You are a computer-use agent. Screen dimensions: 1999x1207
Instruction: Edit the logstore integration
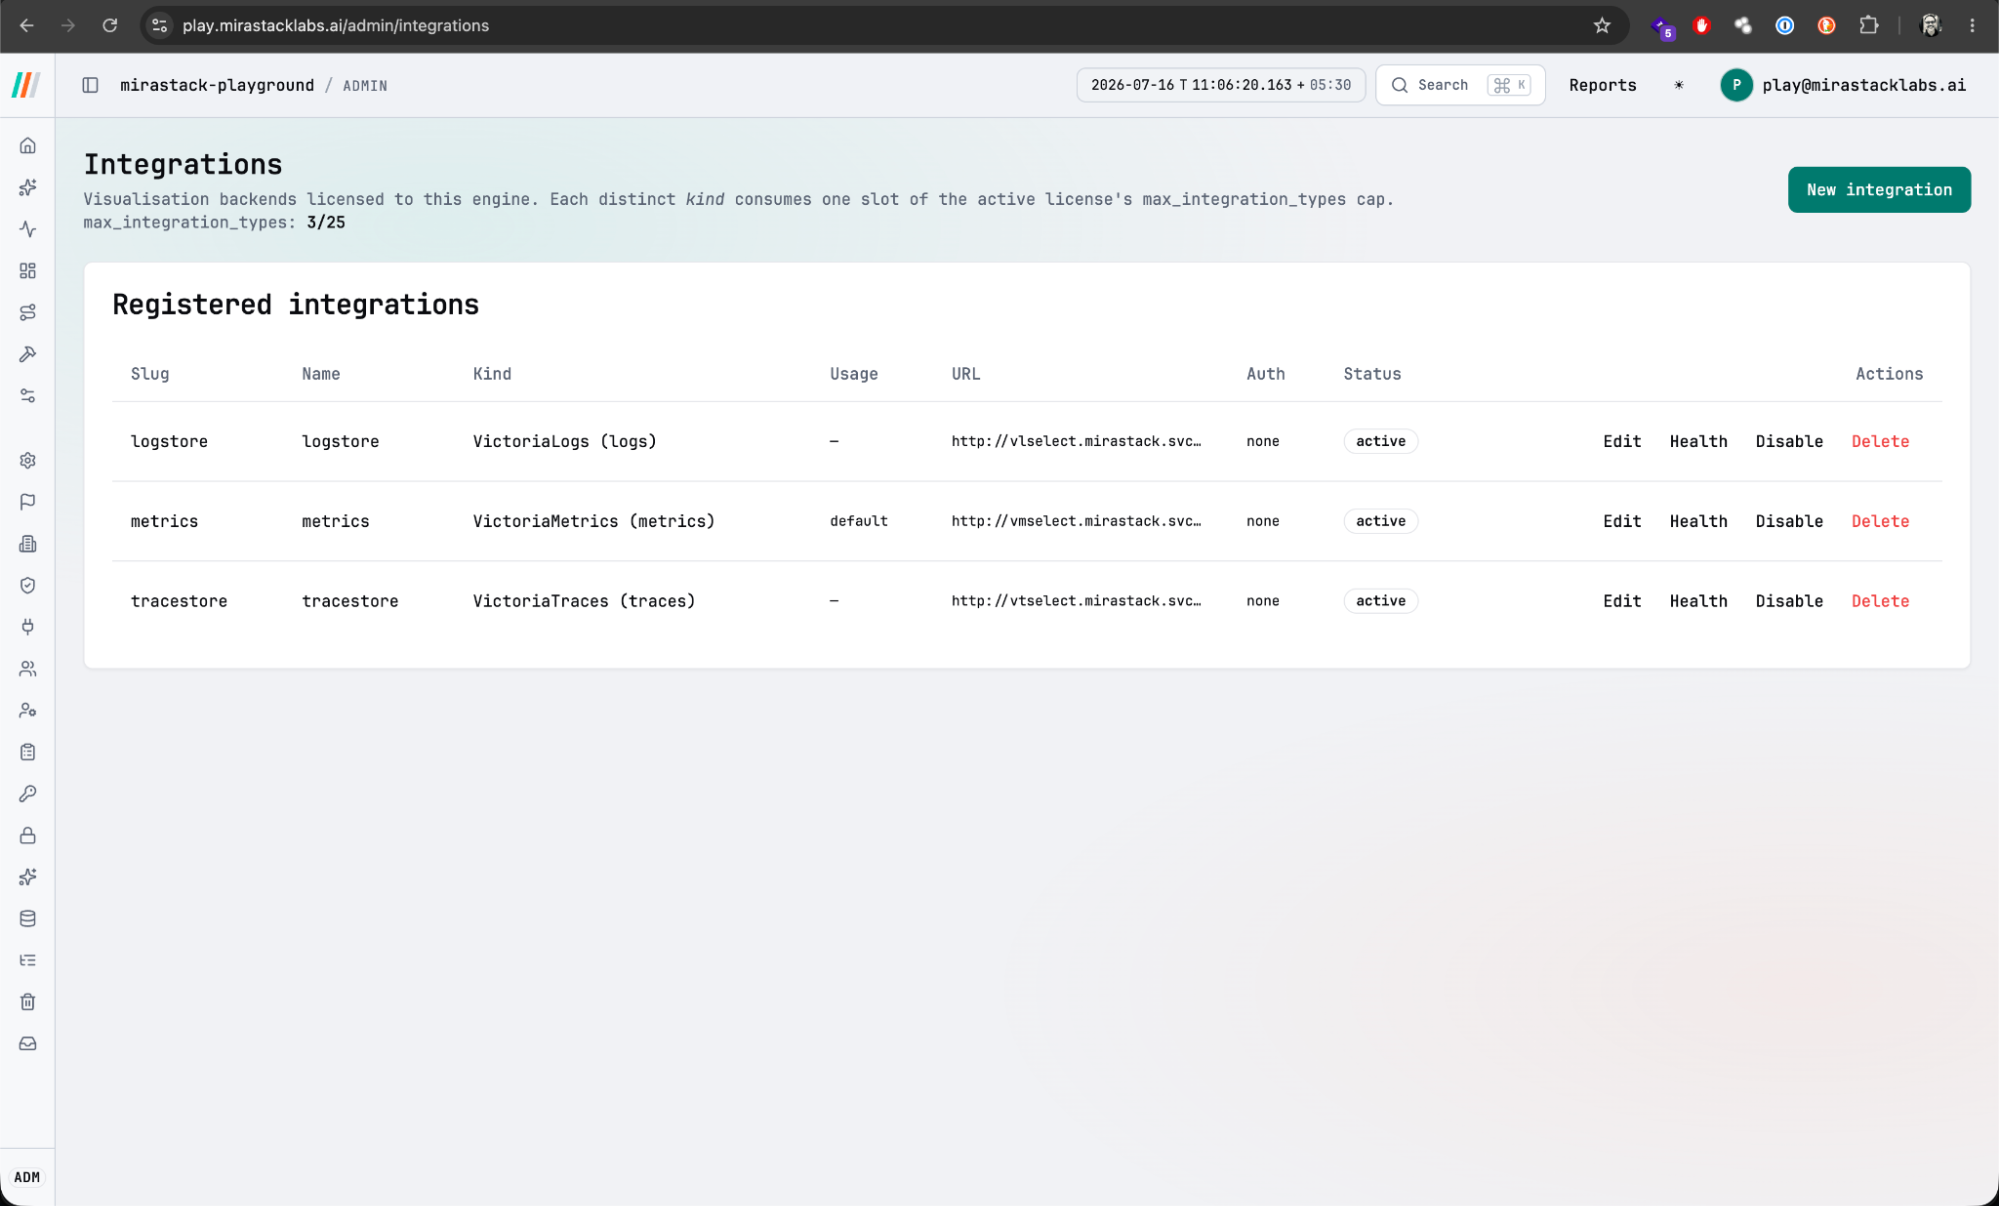(x=1621, y=441)
